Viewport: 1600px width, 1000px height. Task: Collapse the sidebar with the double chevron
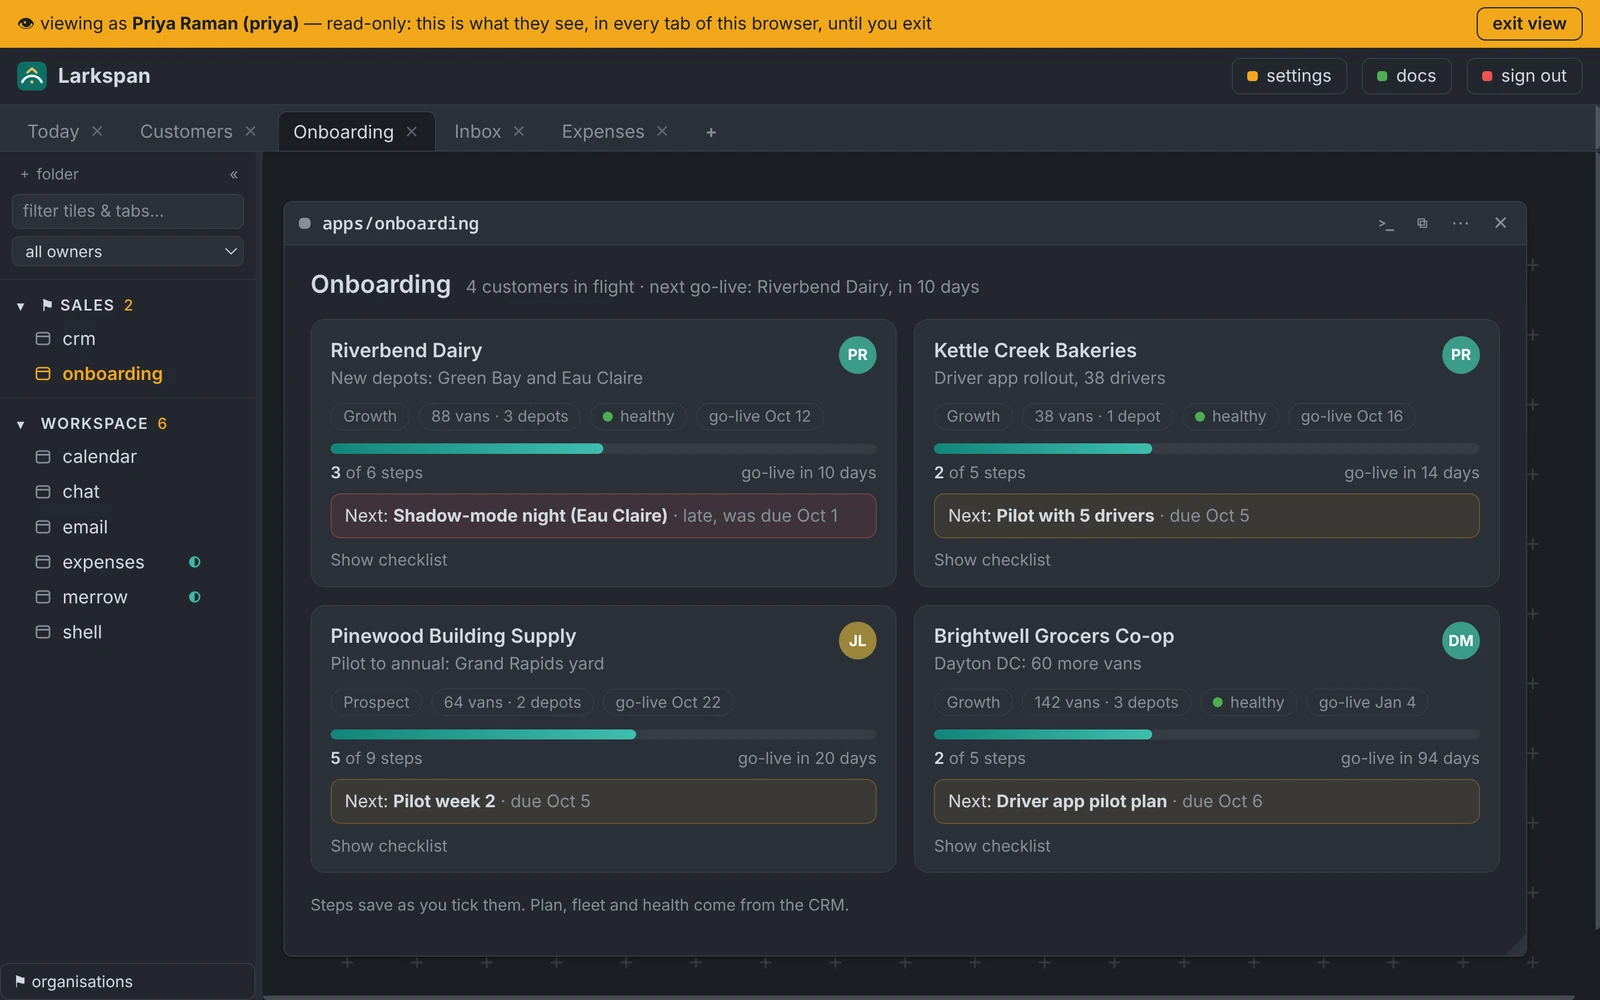click(234, 174)
